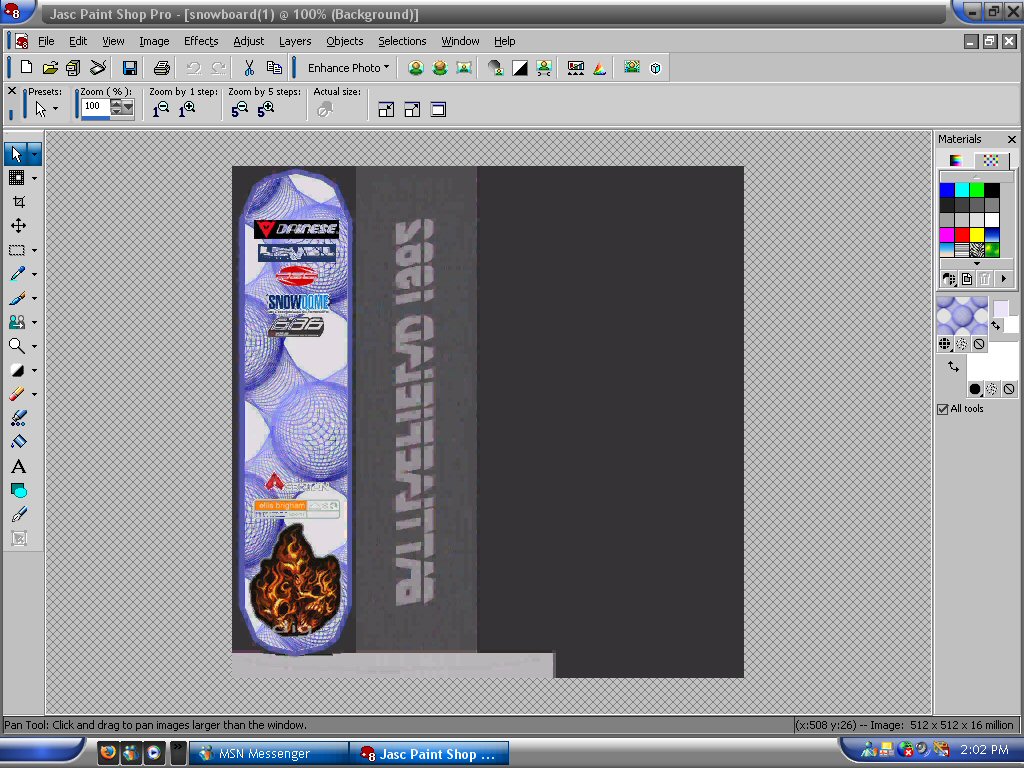
Task: Select the rectangular Selection tool
Action: 17,250
